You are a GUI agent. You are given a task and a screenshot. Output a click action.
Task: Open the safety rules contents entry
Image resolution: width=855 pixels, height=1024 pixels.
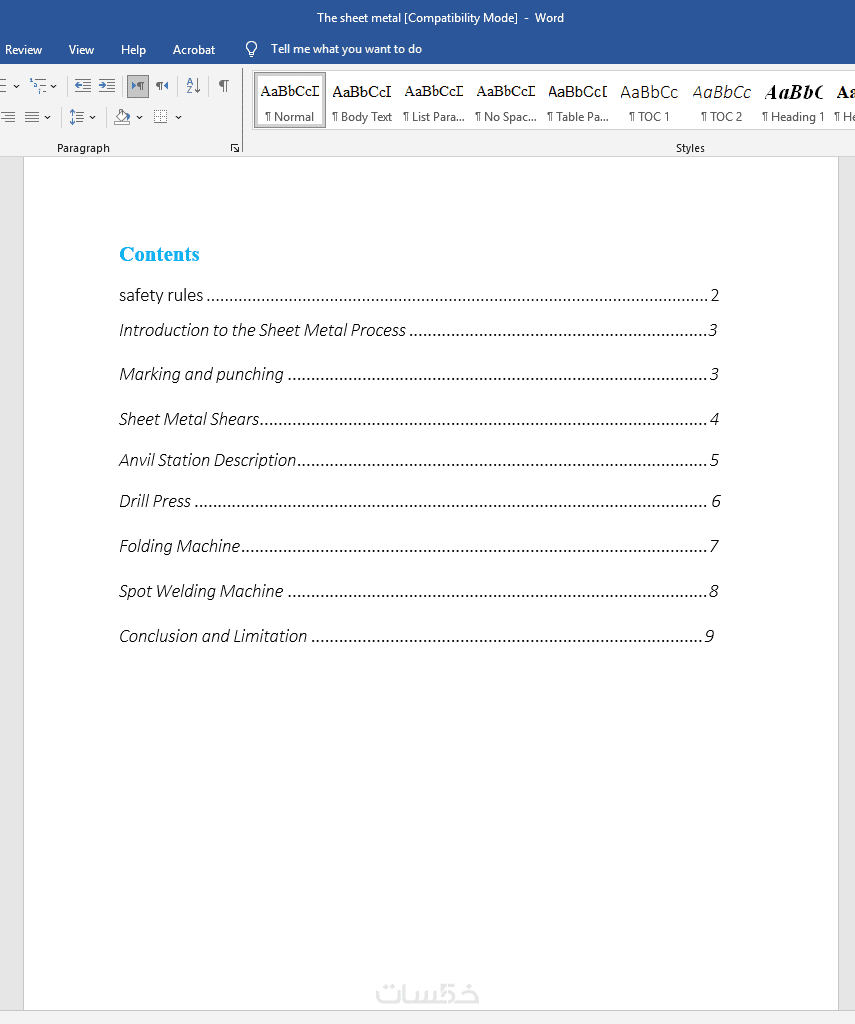(419, 295)
